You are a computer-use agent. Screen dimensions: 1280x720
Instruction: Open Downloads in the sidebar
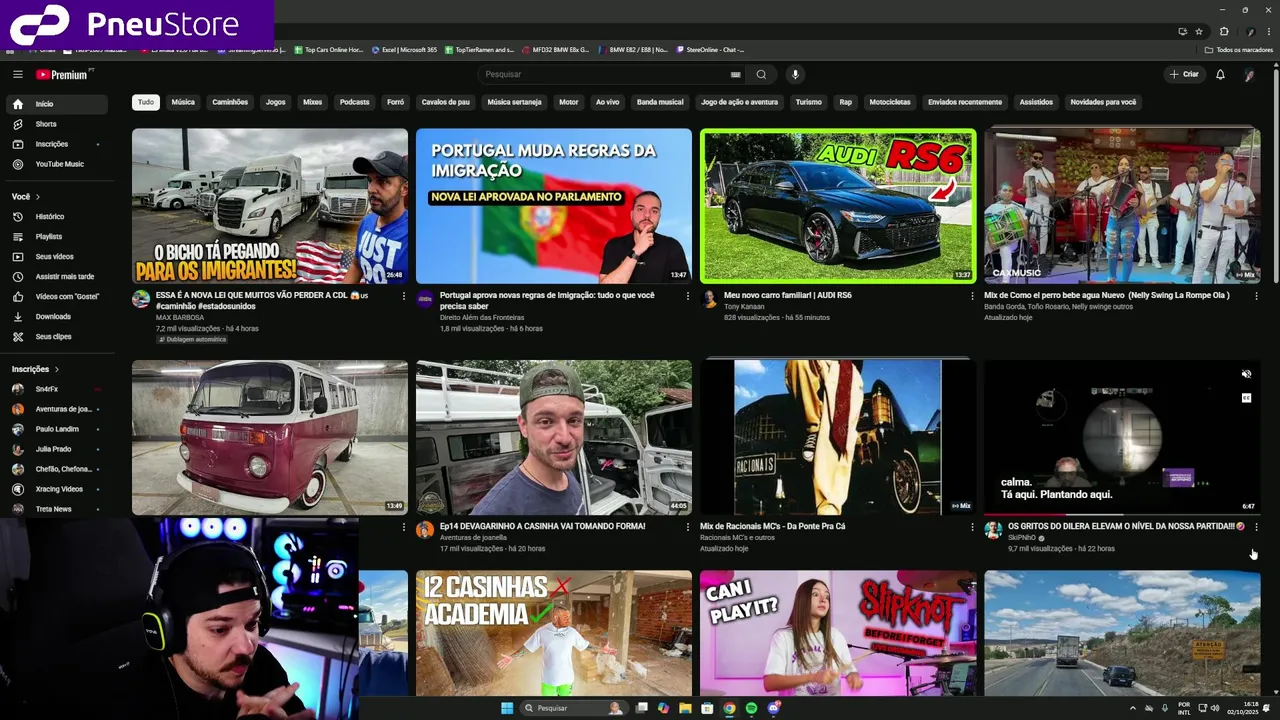coord(56,316)
